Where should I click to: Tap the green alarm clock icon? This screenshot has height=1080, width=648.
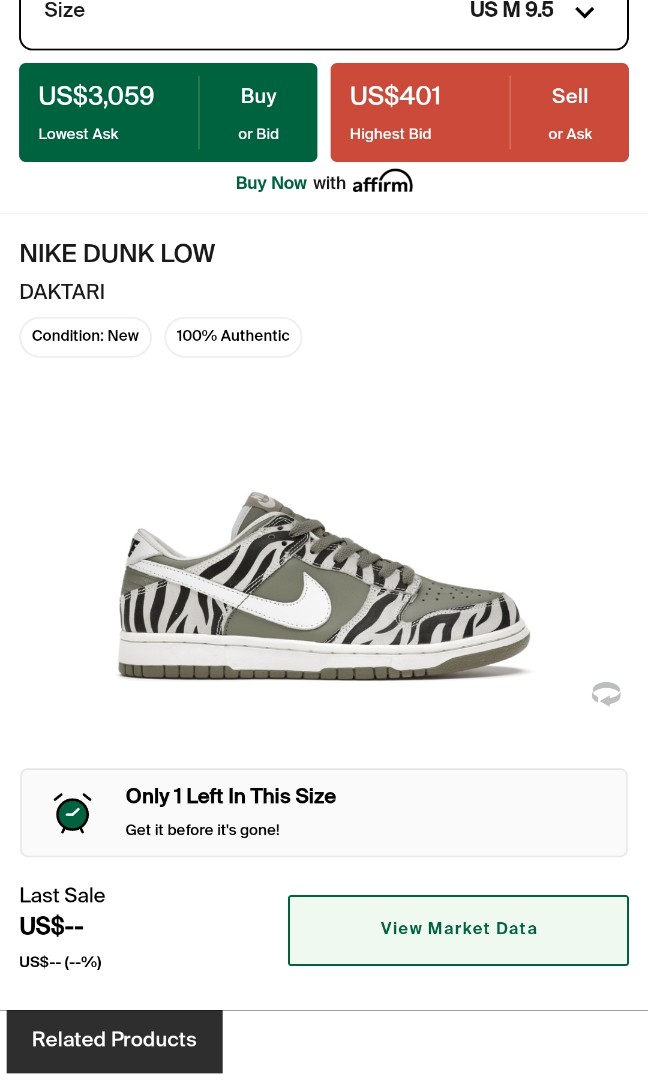click(73, 813)
